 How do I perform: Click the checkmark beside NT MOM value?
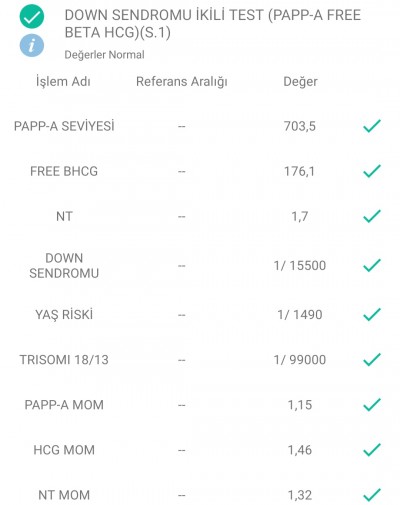click(372, 495)
